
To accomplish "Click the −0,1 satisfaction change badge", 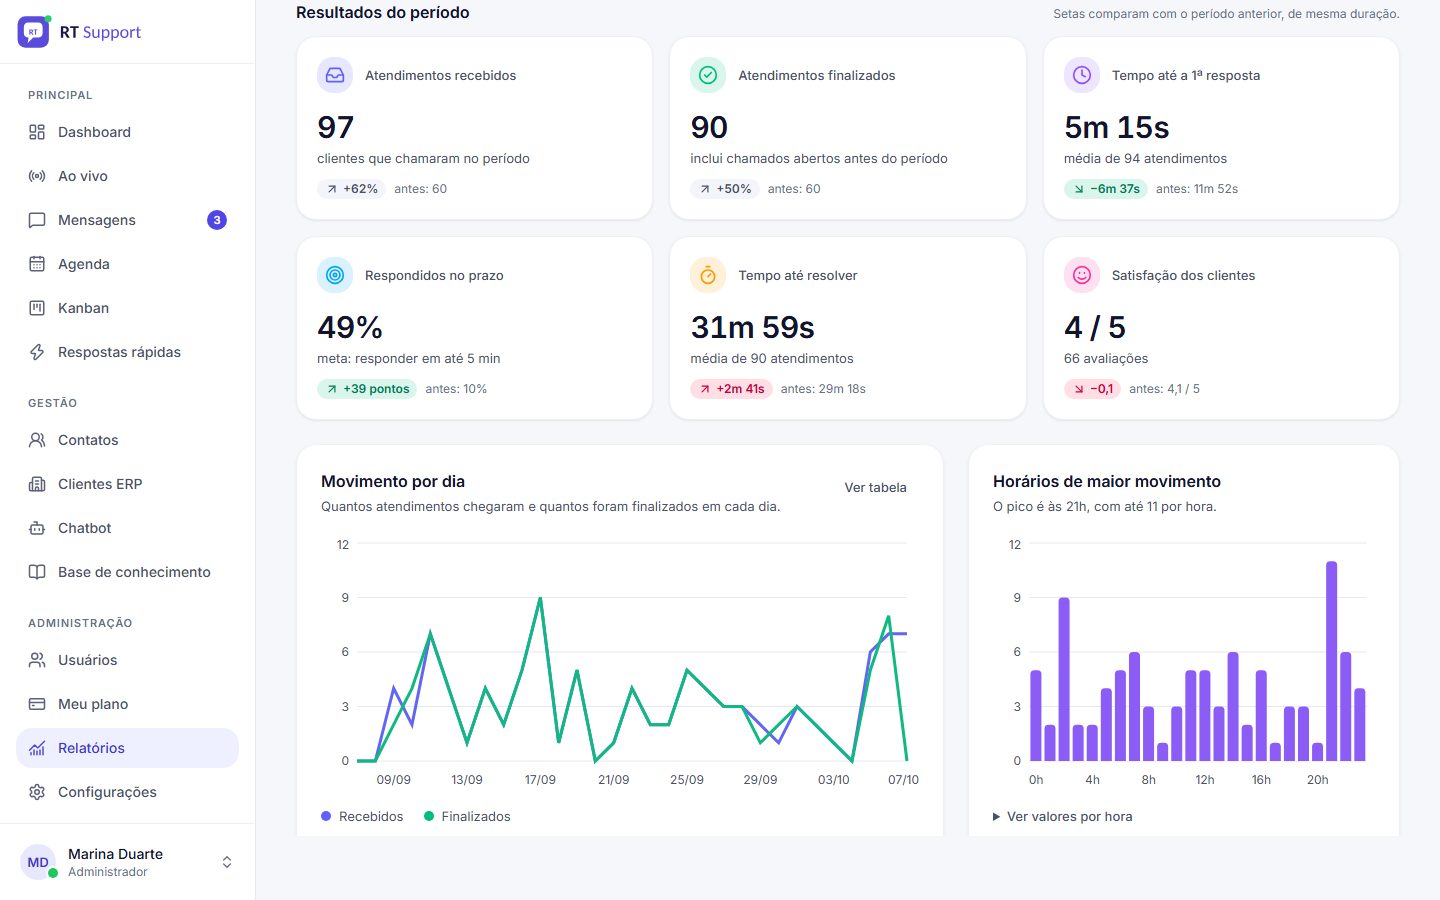I will [x=1092, y=389].
